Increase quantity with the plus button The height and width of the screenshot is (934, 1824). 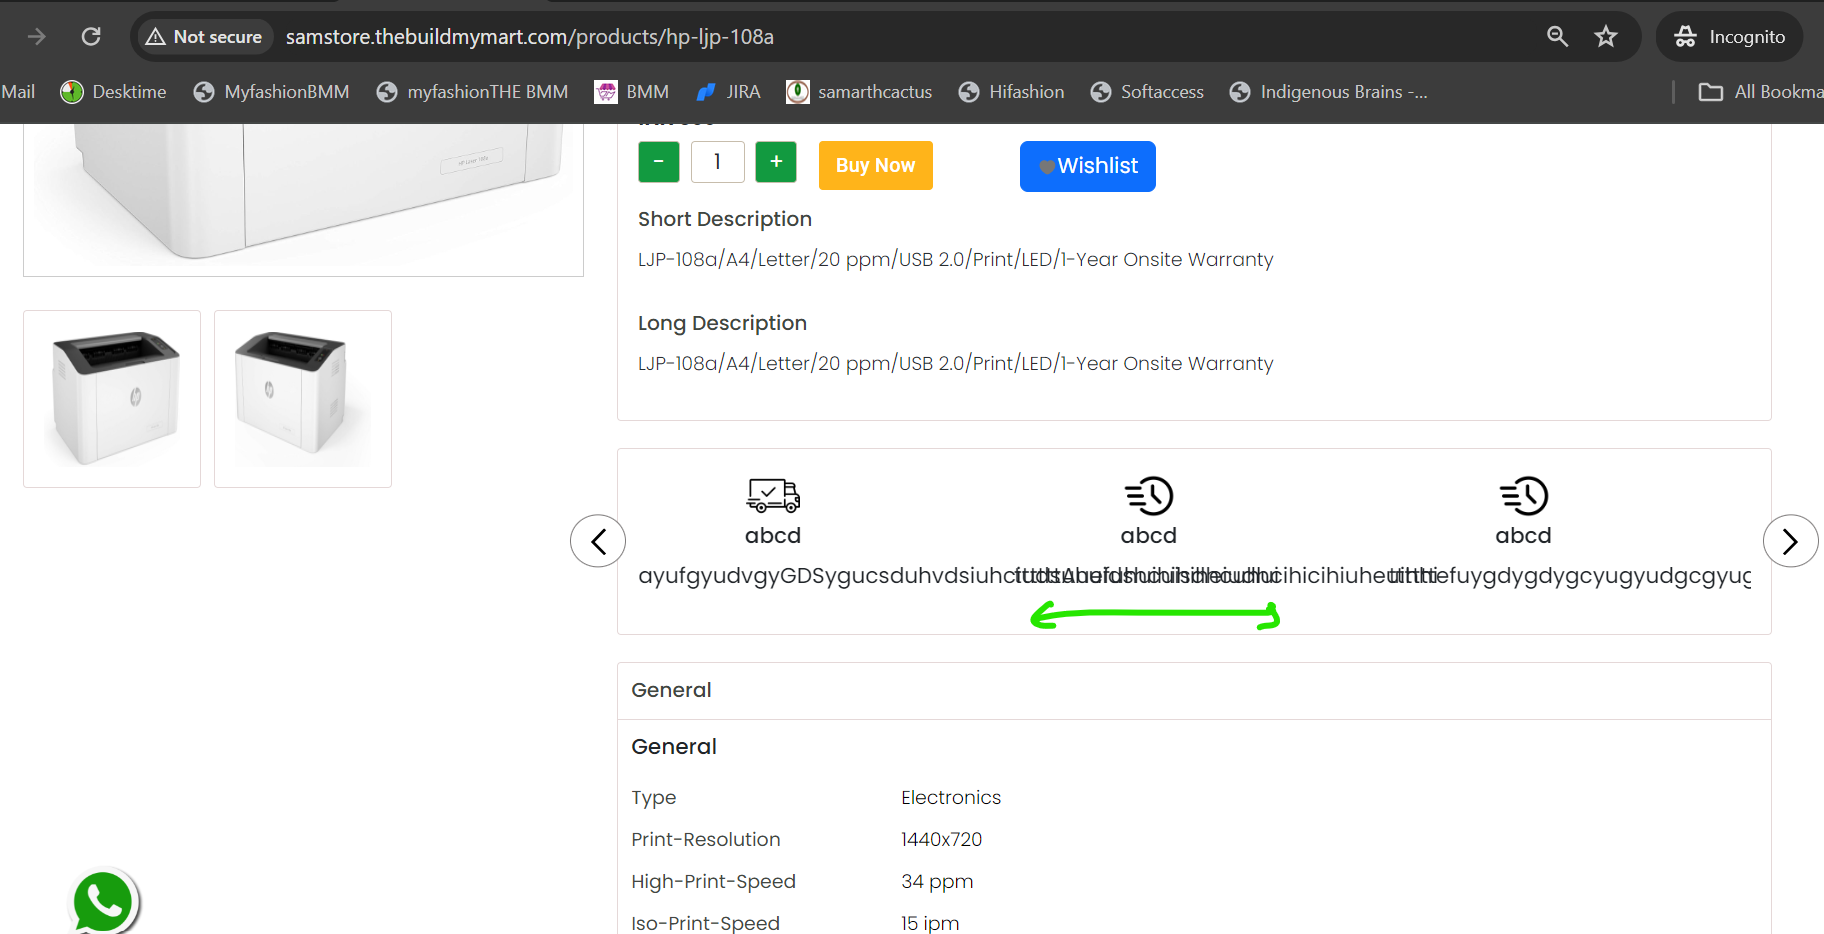776,162
